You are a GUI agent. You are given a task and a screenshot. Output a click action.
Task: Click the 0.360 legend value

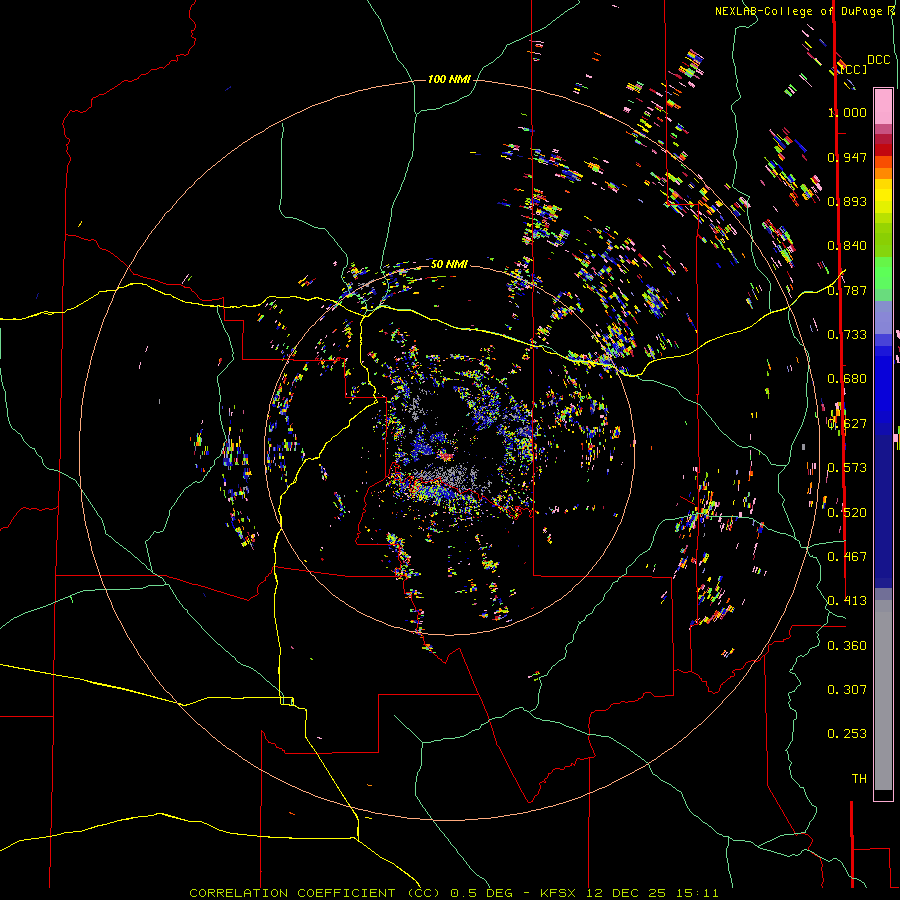pos(847,646)
